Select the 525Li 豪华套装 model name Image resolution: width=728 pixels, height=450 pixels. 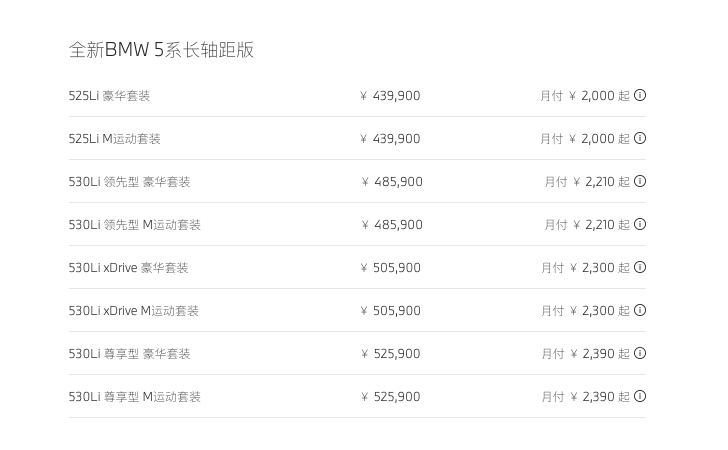point(109,96)
